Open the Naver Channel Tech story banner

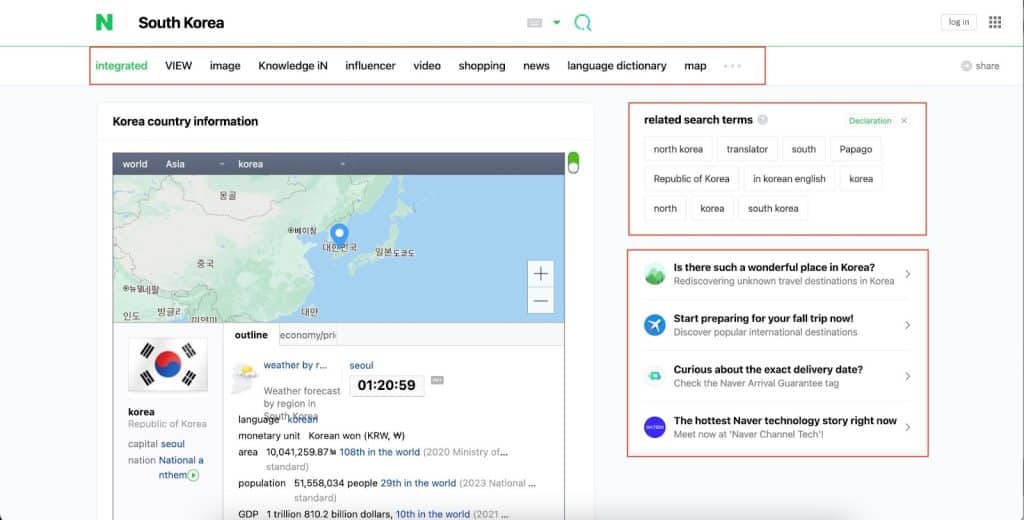pyautogui.click(x=776, y=427)
